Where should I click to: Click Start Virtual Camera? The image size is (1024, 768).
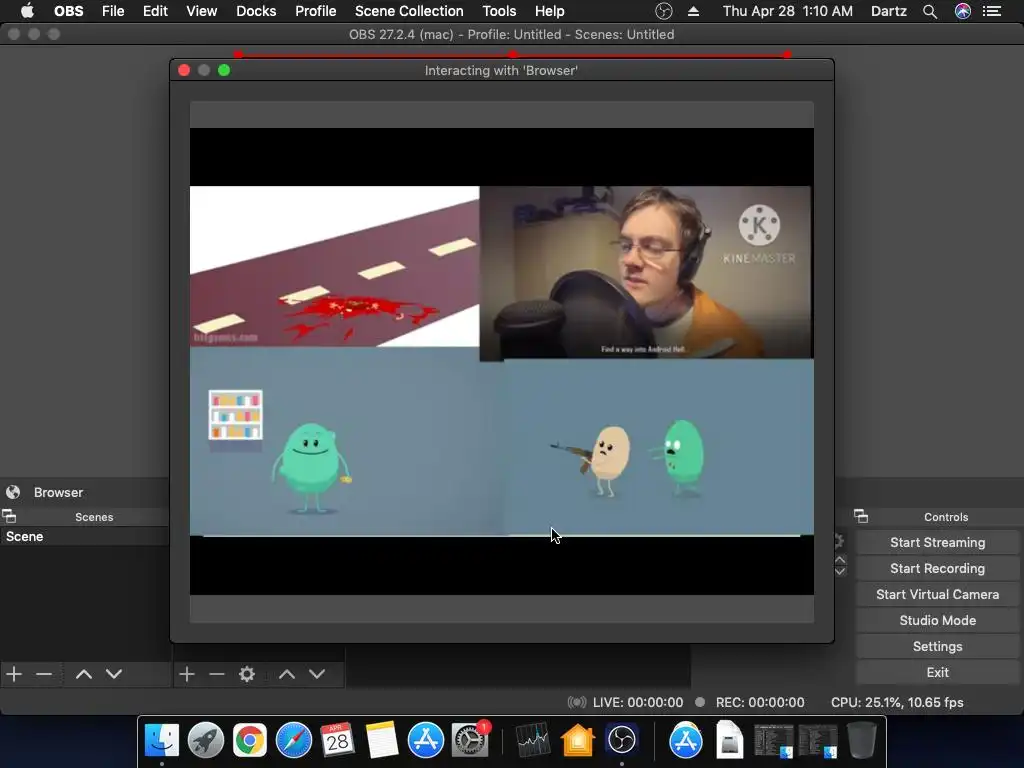pos(937,595)
